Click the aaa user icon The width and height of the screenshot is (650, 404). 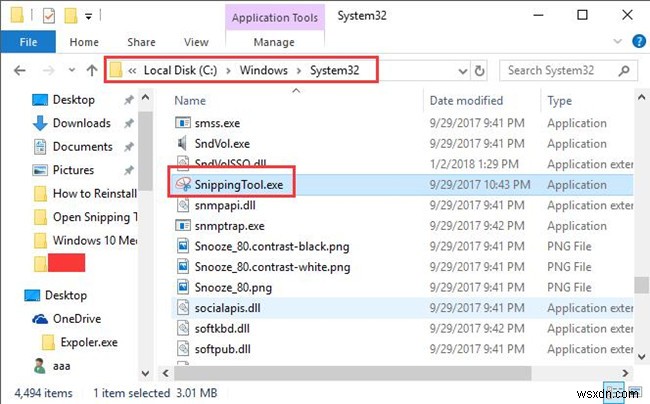(x=40, y=365)
